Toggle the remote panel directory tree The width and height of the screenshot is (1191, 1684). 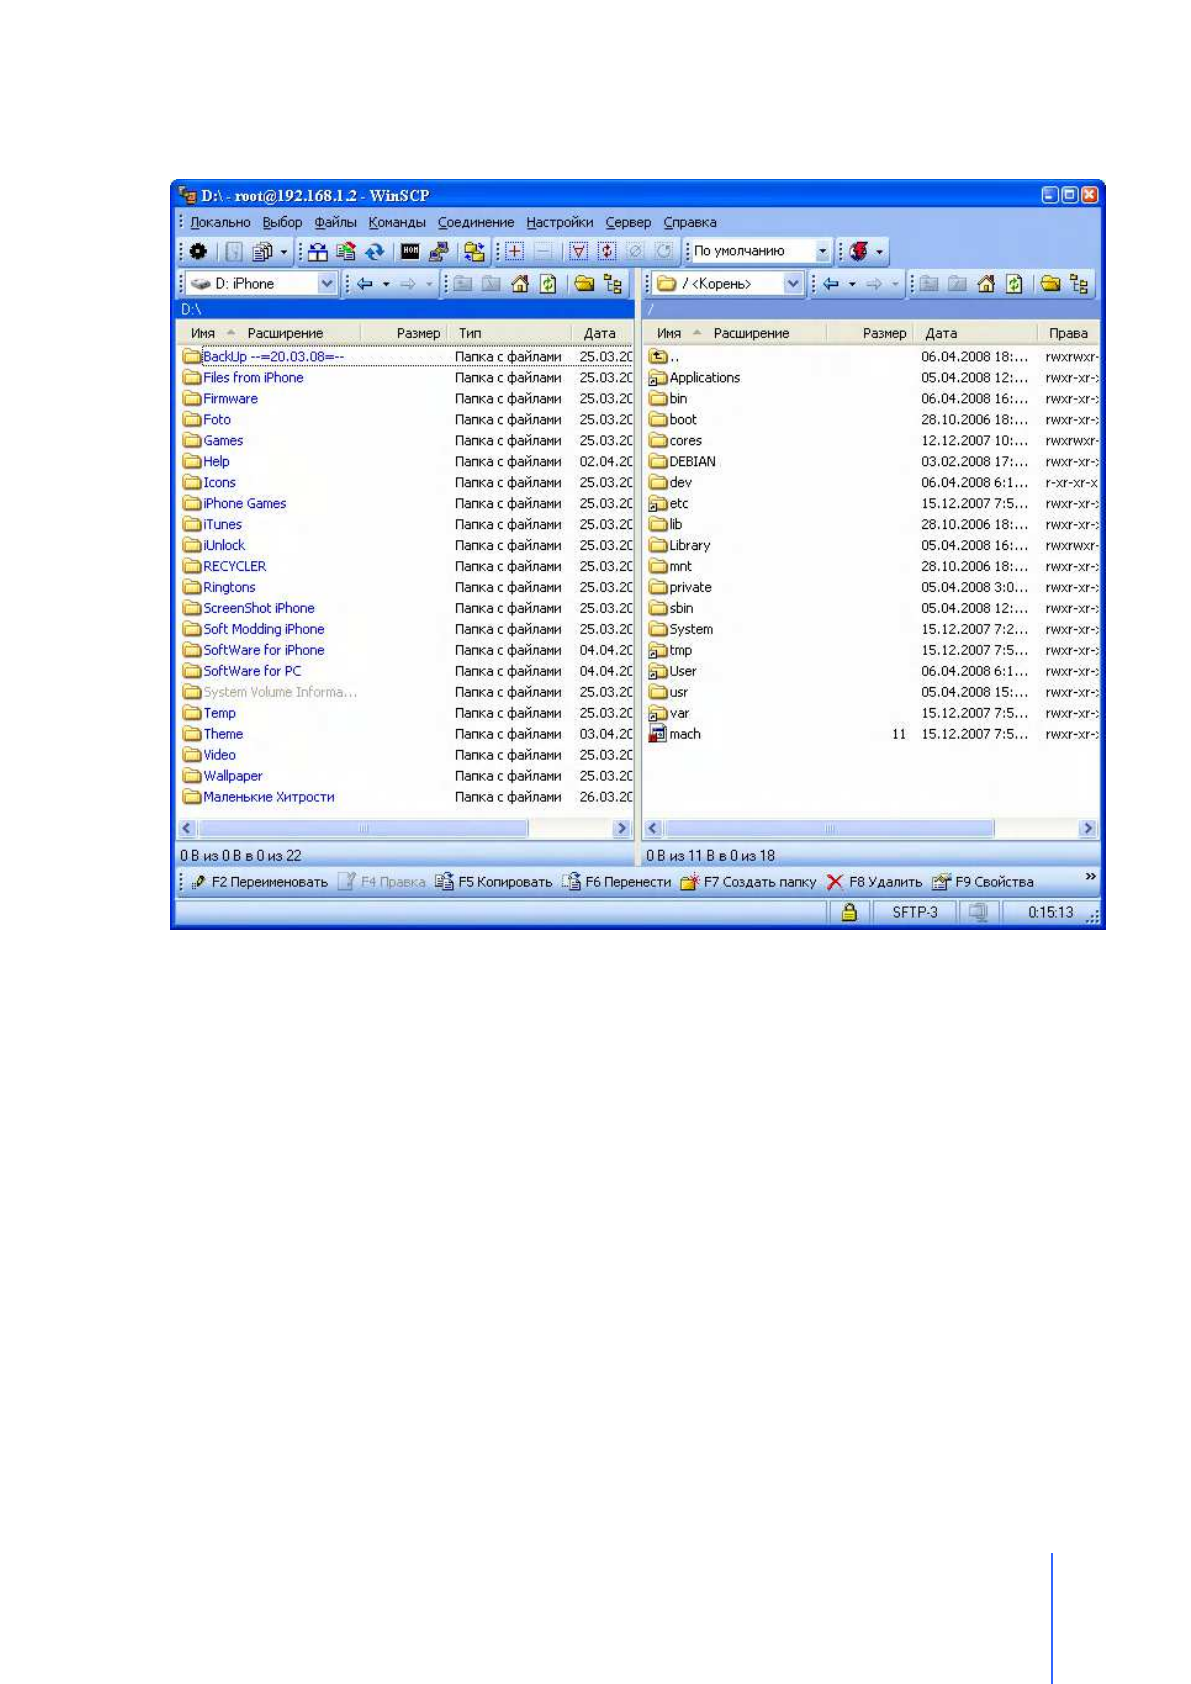(x=1079, y=284)
